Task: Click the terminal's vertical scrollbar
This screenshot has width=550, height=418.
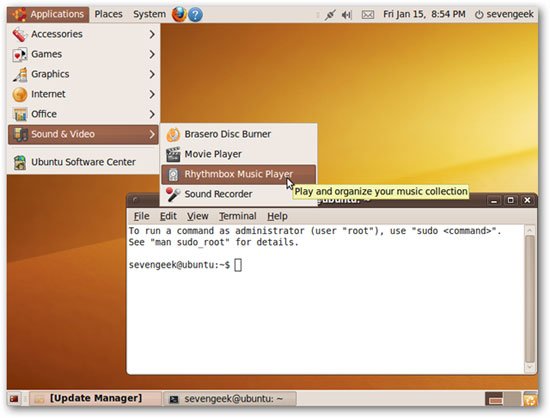Action: [530, 298]
